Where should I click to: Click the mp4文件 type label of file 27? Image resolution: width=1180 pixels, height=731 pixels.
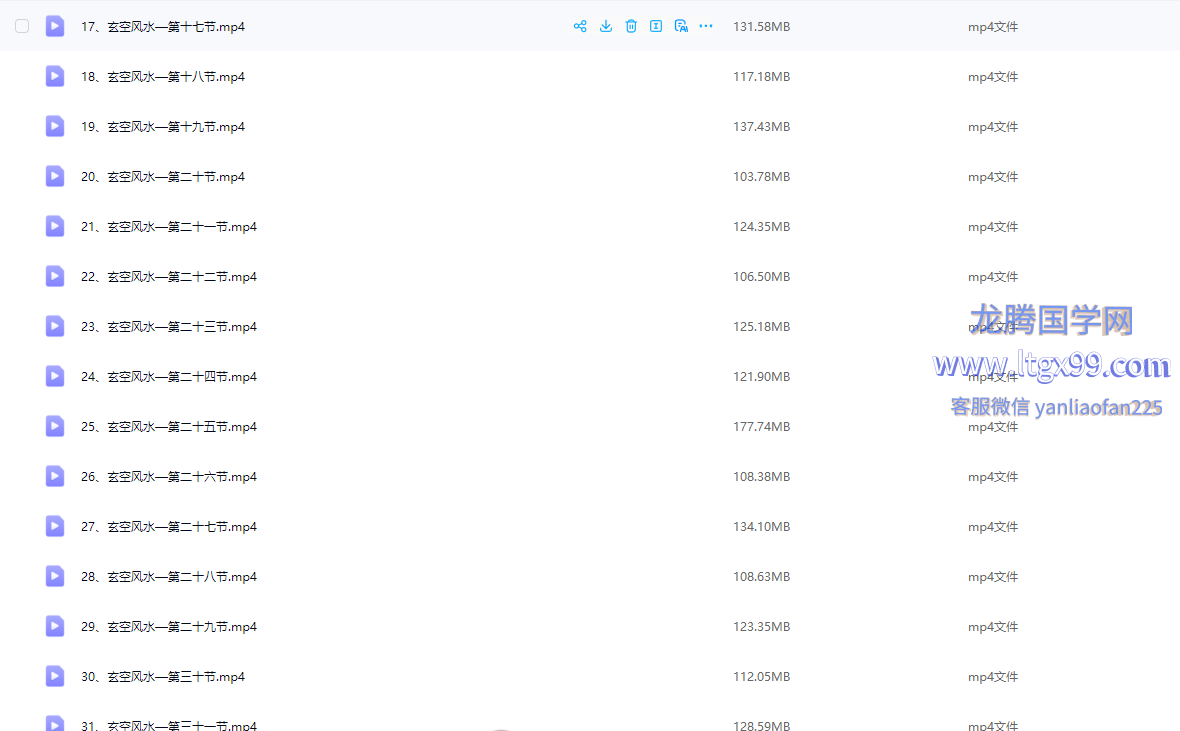click(992, 527)
